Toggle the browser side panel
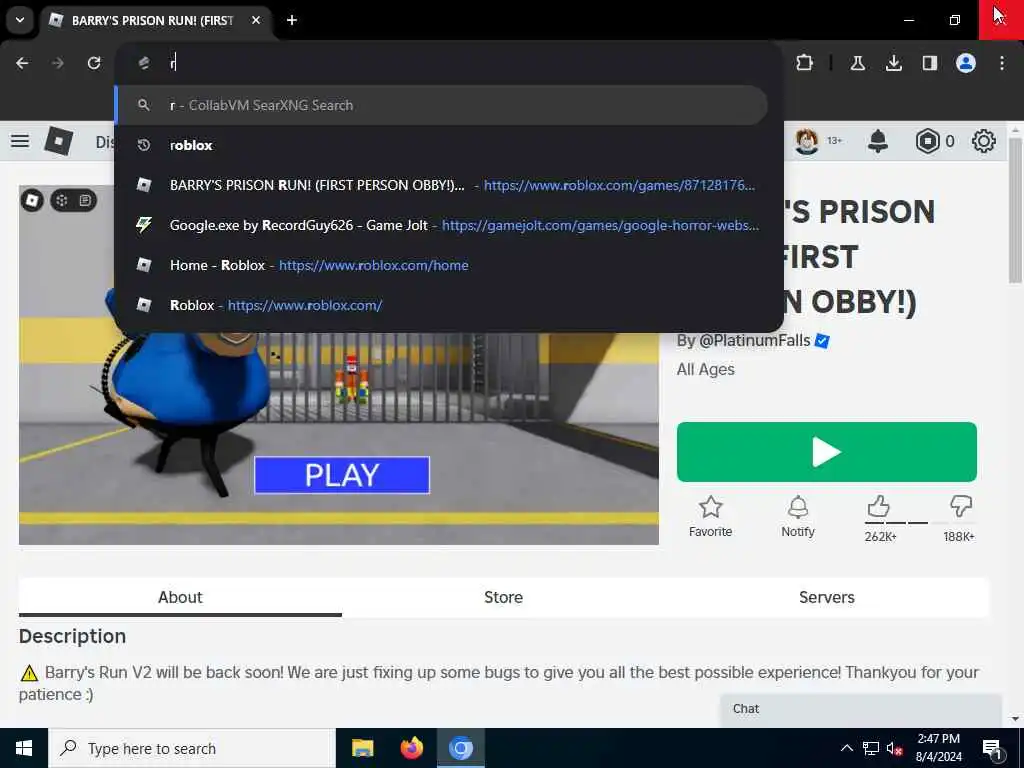Viewport: 1024px width, 768px height. pyautogui.click(x=929, y=63)
